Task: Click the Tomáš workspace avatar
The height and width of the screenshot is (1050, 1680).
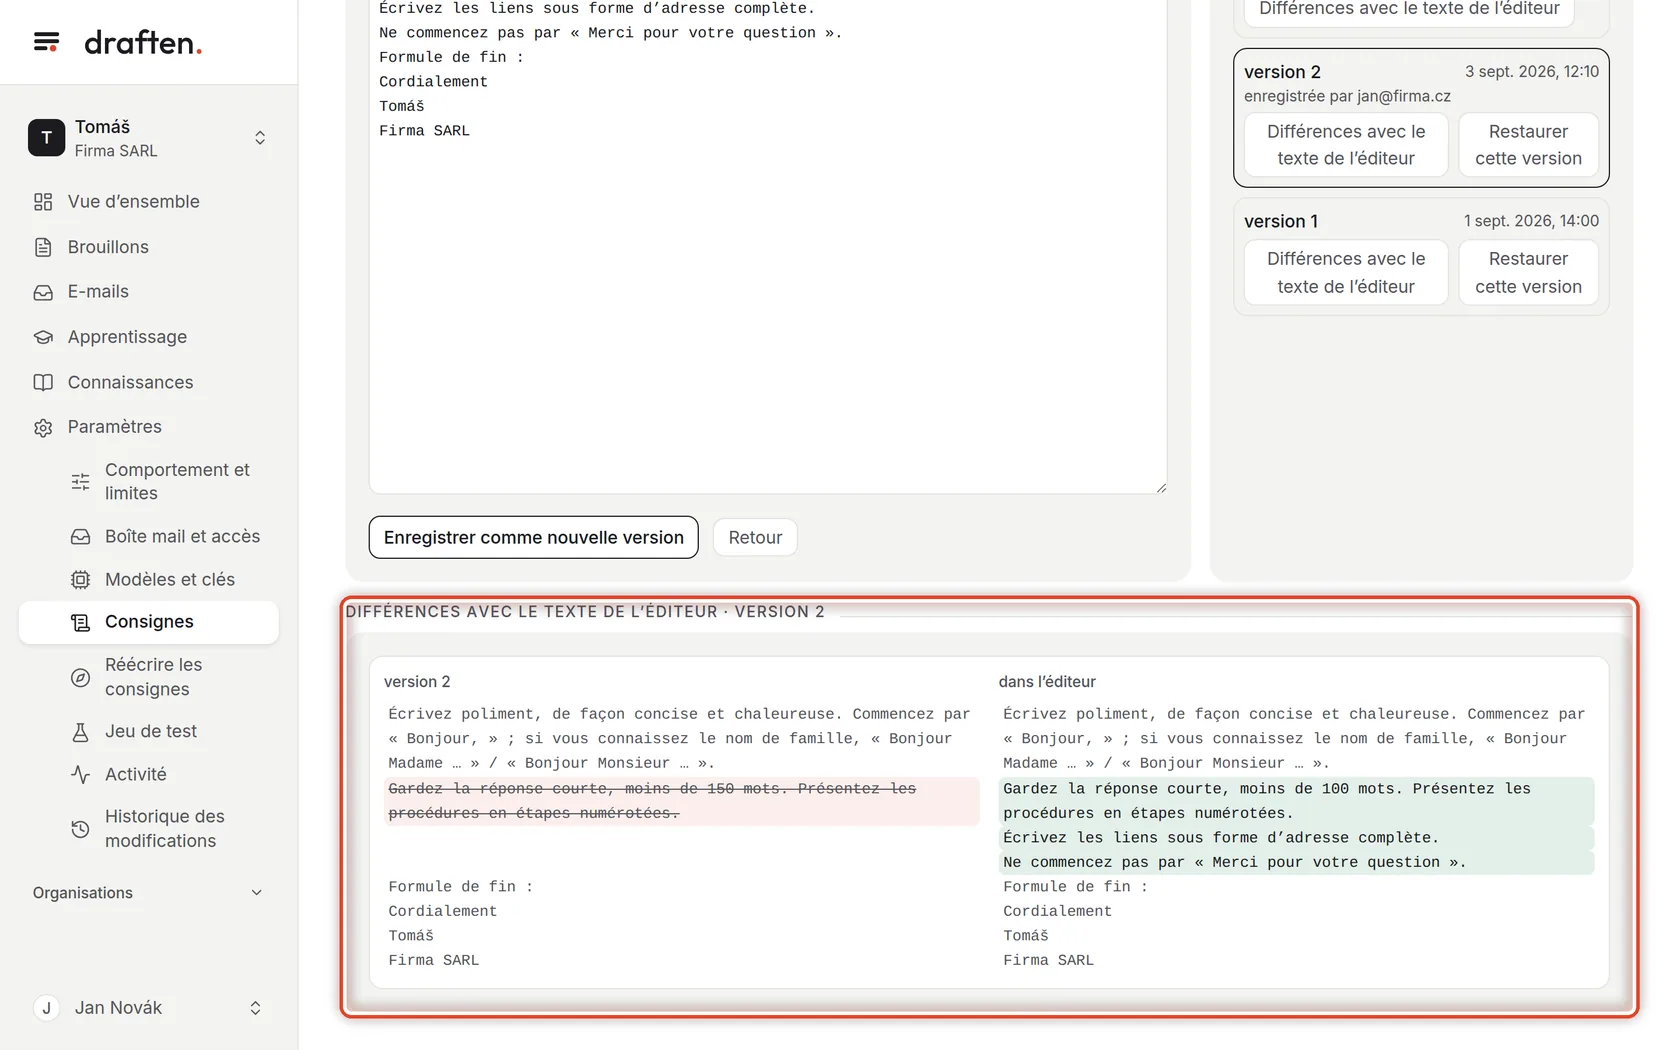Action: click(x=46, y=138)
